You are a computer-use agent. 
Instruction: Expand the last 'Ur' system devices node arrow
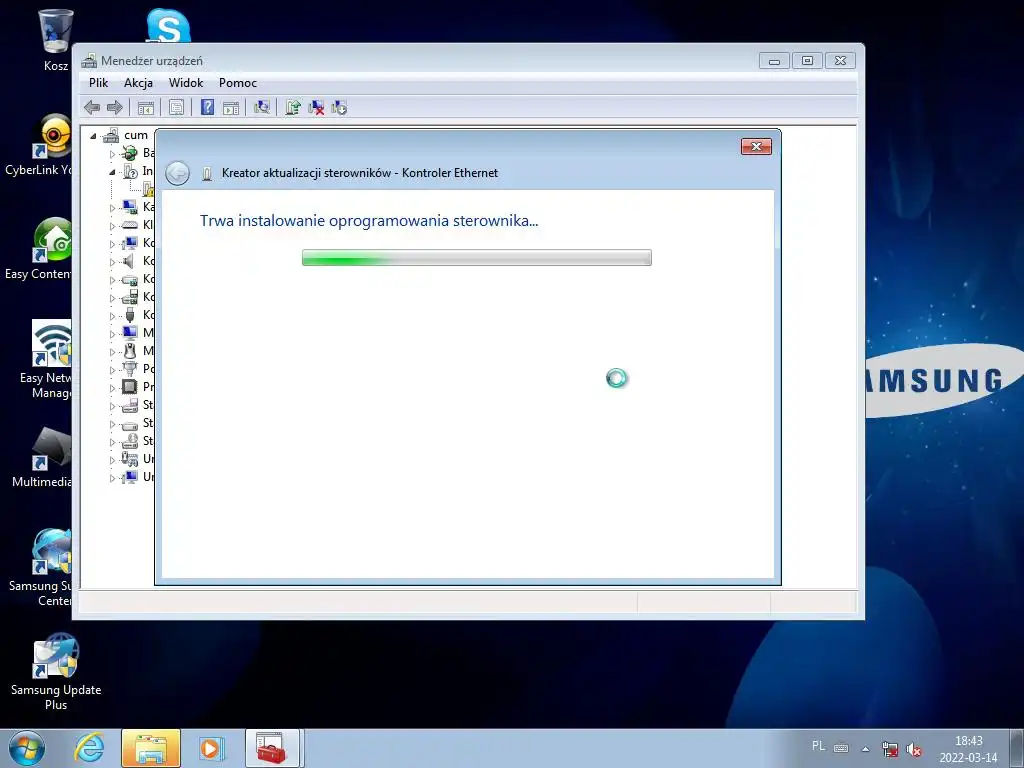[112, 478]
